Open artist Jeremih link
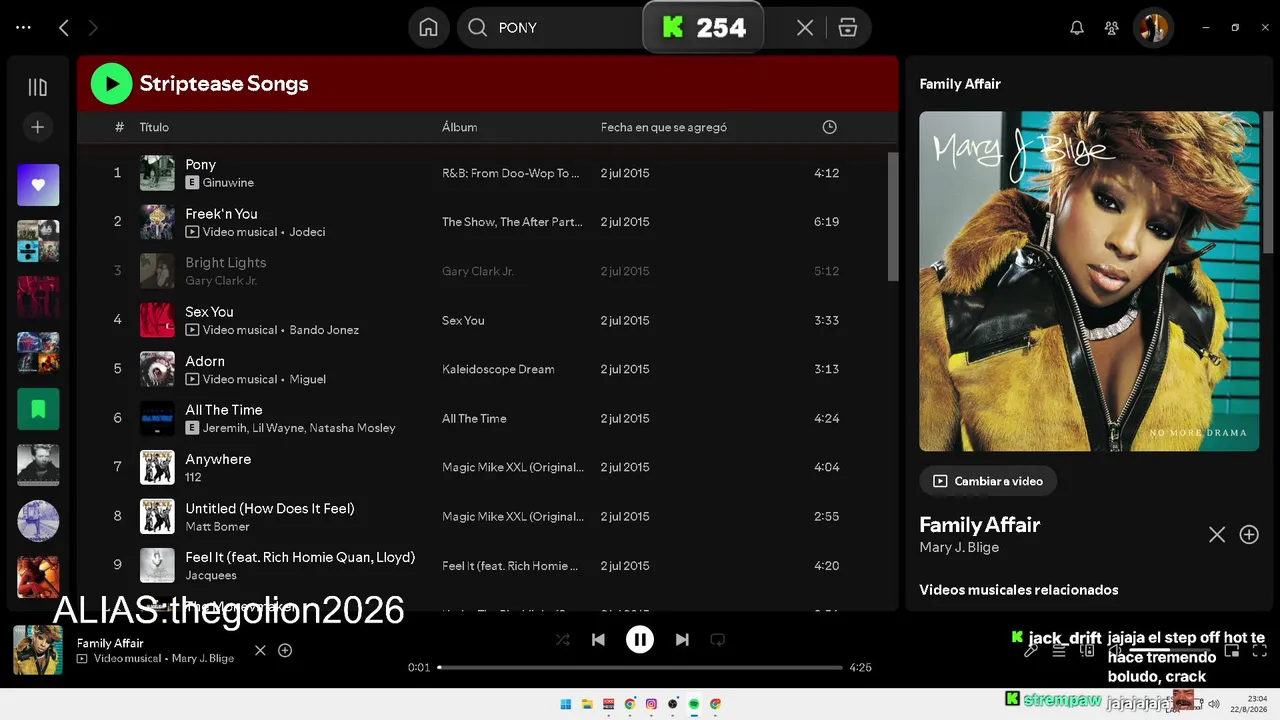This screenshot has height=720, width=1280. [224, 428]
